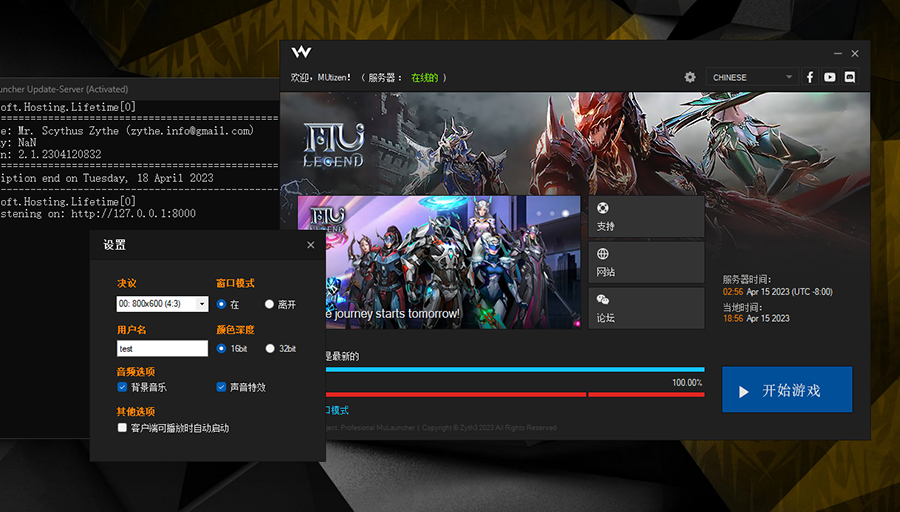Check the 客户端可播放时自动启动 checkbox
This screenshot has height=512, width=900.
[122, 428]
